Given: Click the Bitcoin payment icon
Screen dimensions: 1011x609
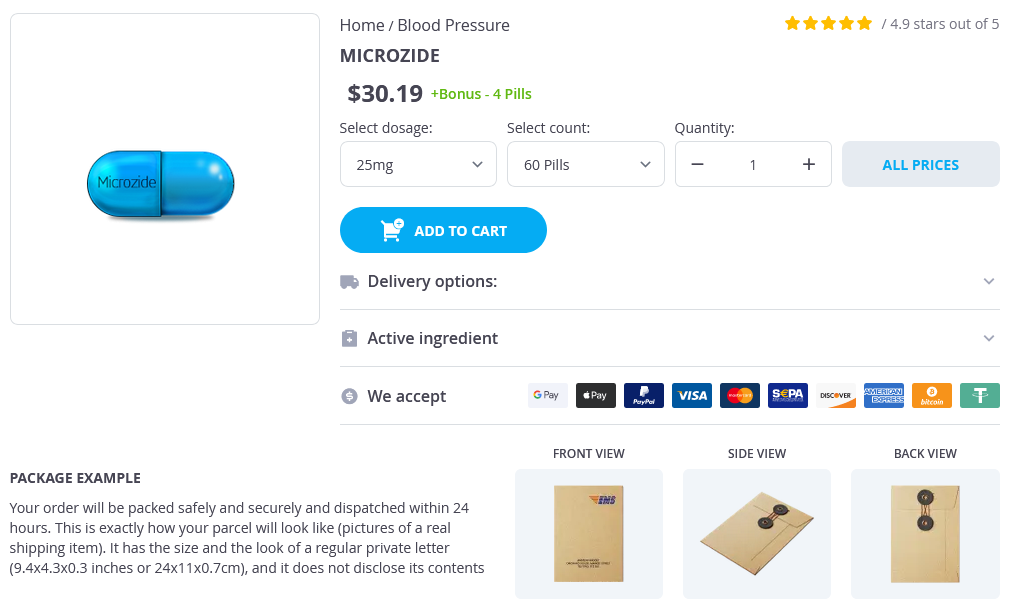Looking at the screenshot, I should [932, 396].
